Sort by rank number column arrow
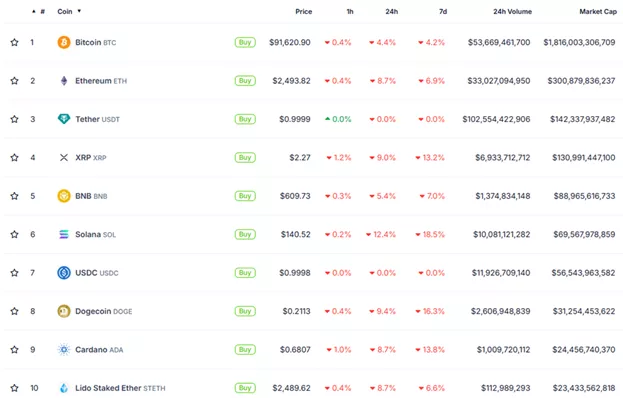Image resolution: width=623 pixels, height=398 pixels. pyautogui.click(x=34, y=12)
